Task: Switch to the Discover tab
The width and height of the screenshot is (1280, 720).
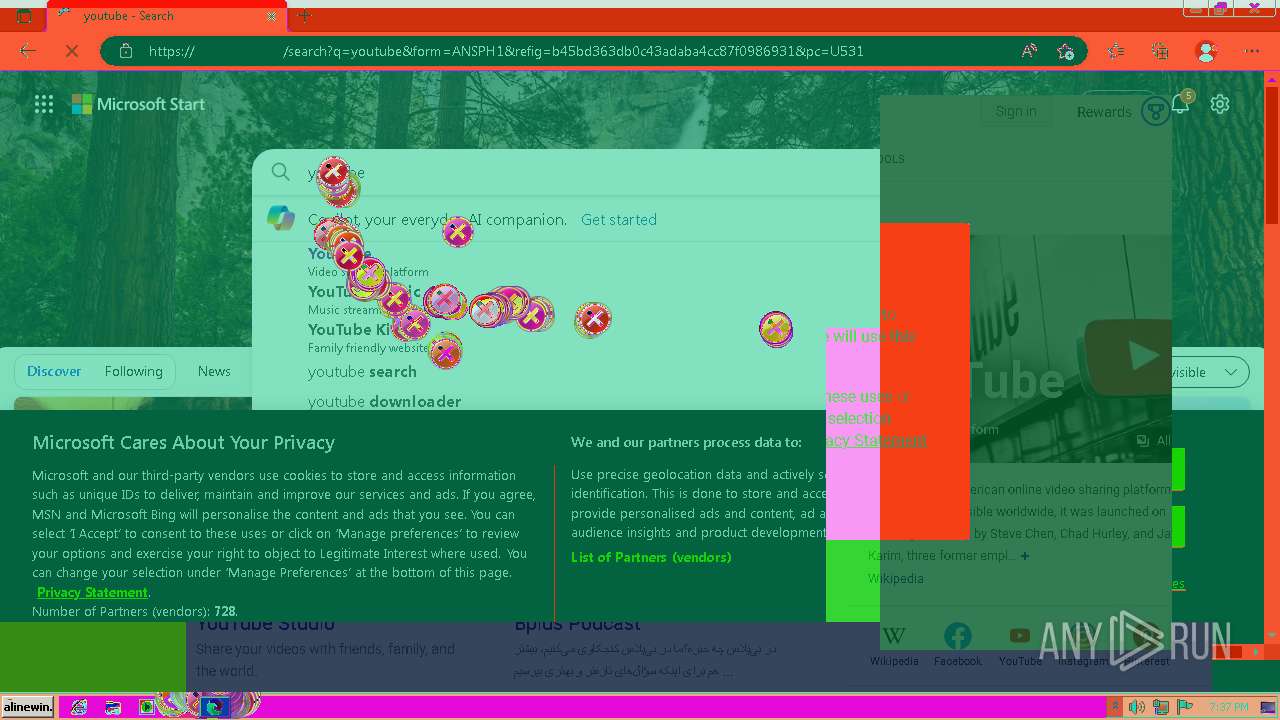Action: [x=54, y=371]
